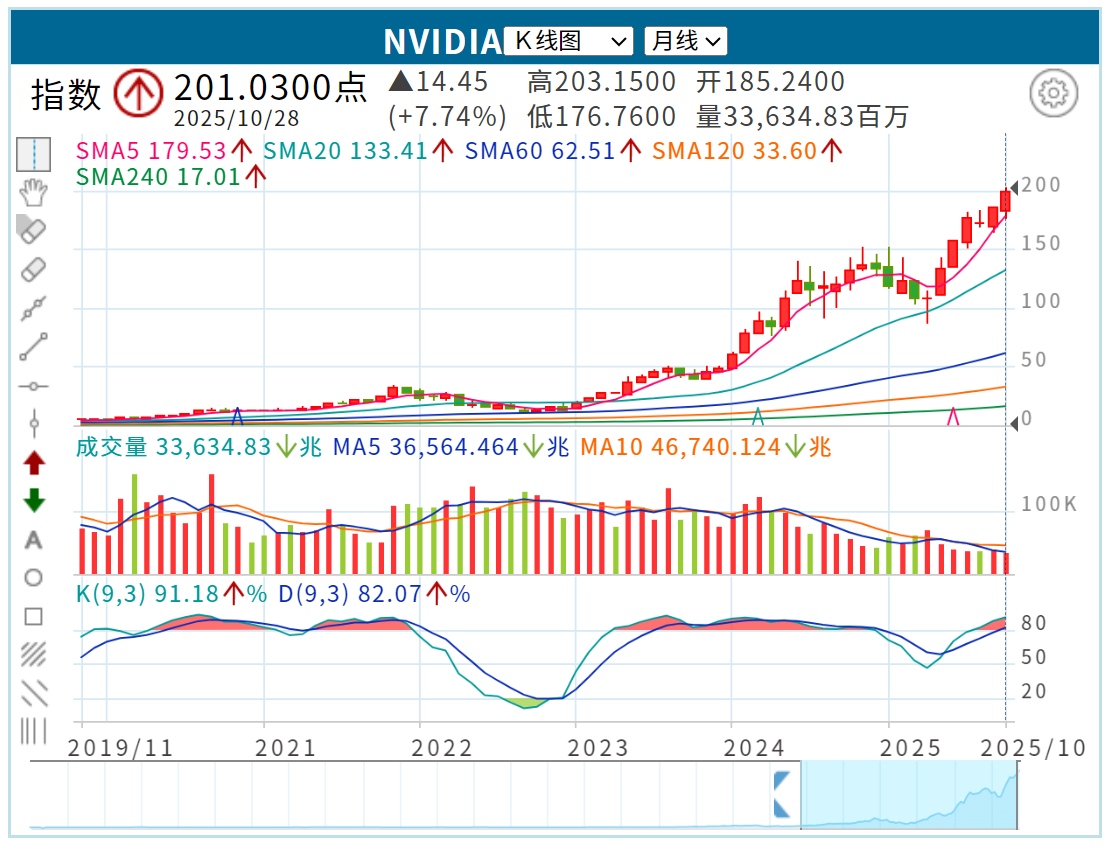Select the crosshair cursor tool
Viewport: 1114px width, 850px height.
(34, 154)
